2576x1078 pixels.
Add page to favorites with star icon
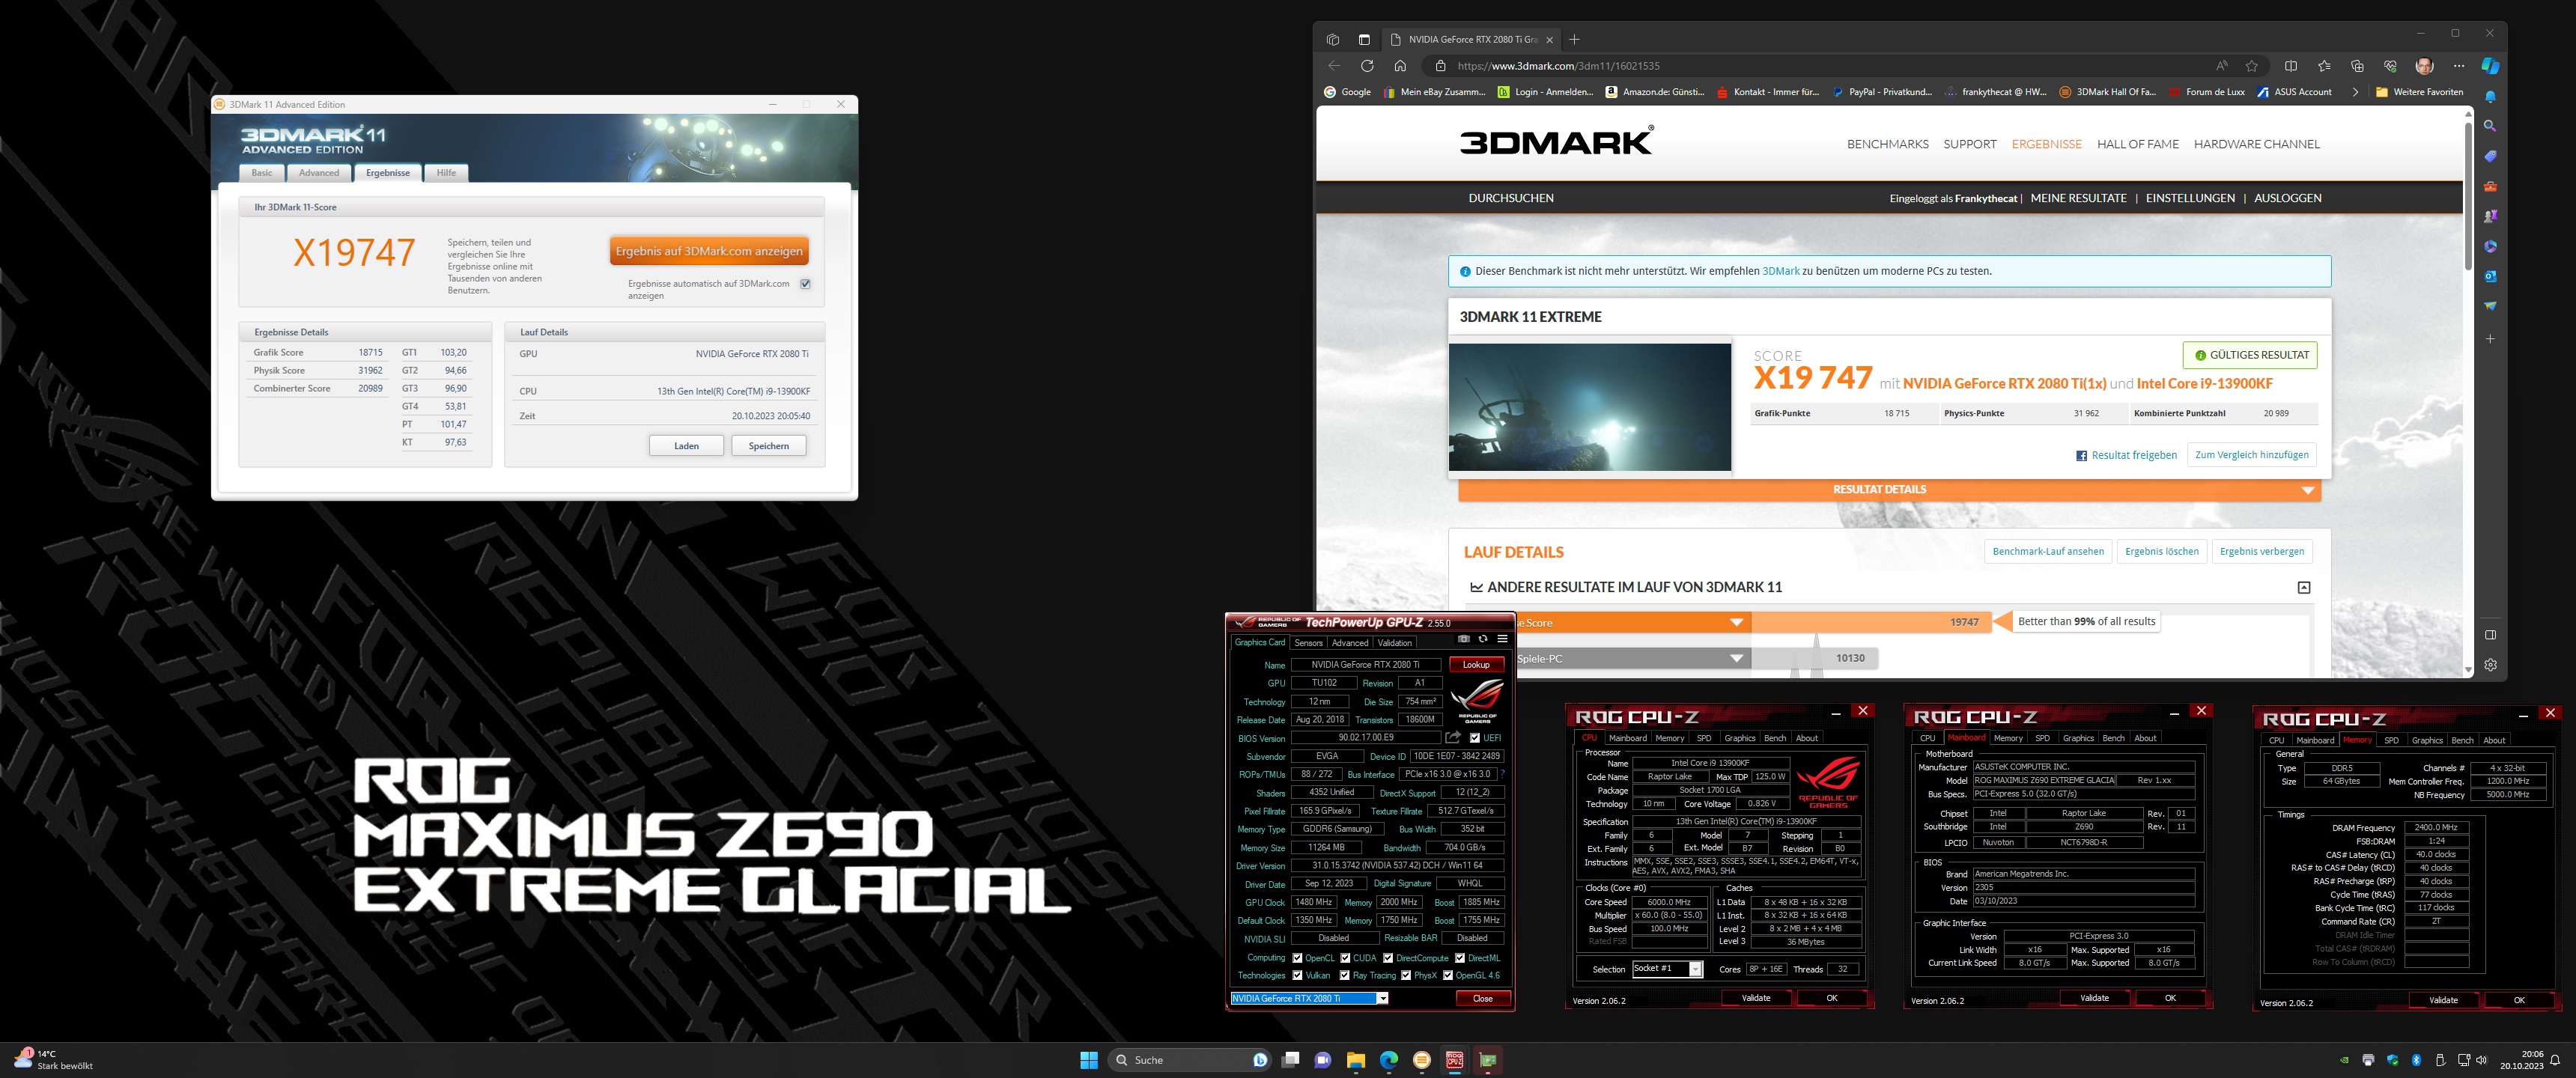(x=2251, y=66)
